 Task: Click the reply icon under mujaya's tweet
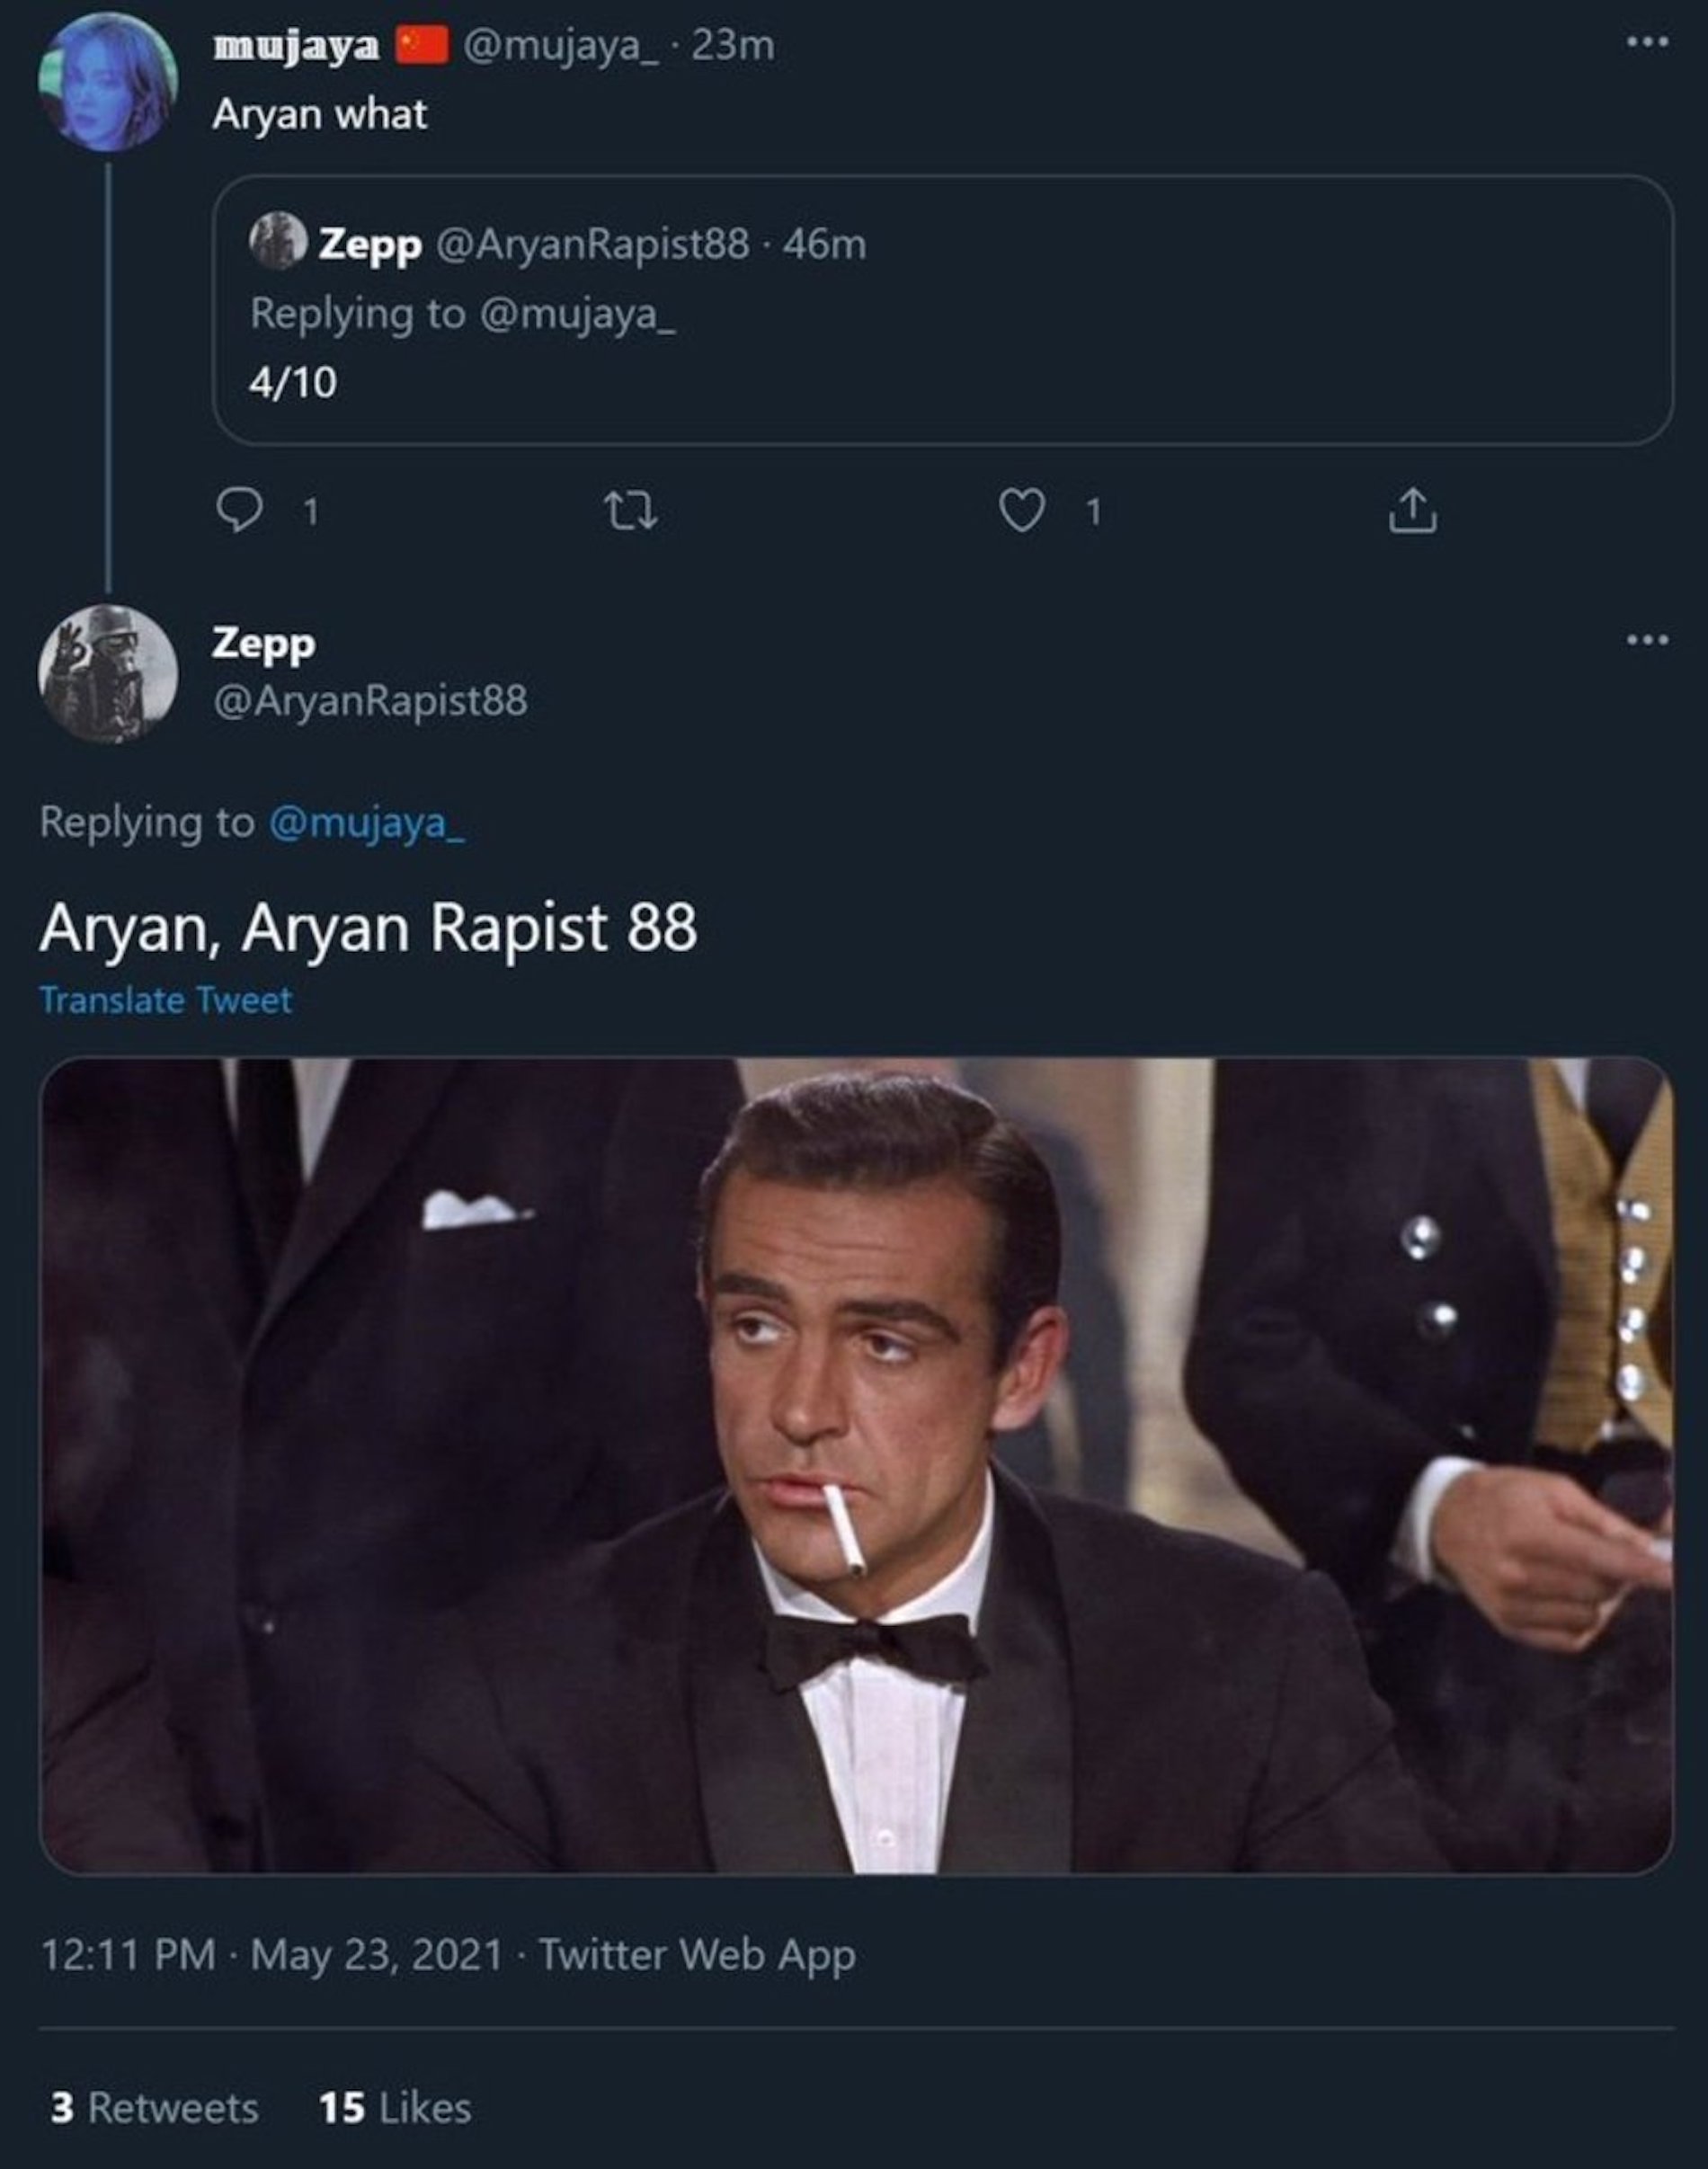(239, 511)
